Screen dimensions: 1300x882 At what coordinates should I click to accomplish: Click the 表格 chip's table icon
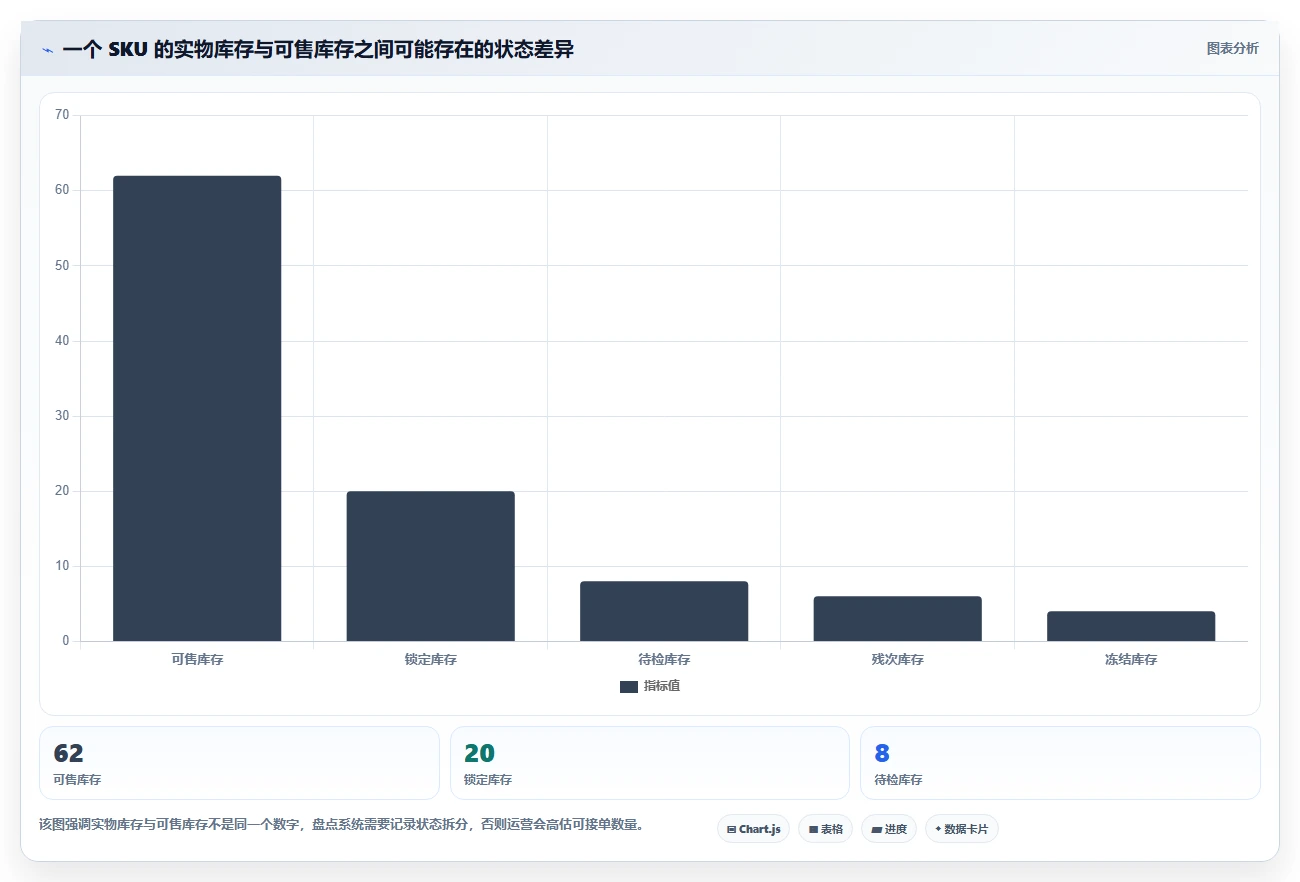(813, 829)
